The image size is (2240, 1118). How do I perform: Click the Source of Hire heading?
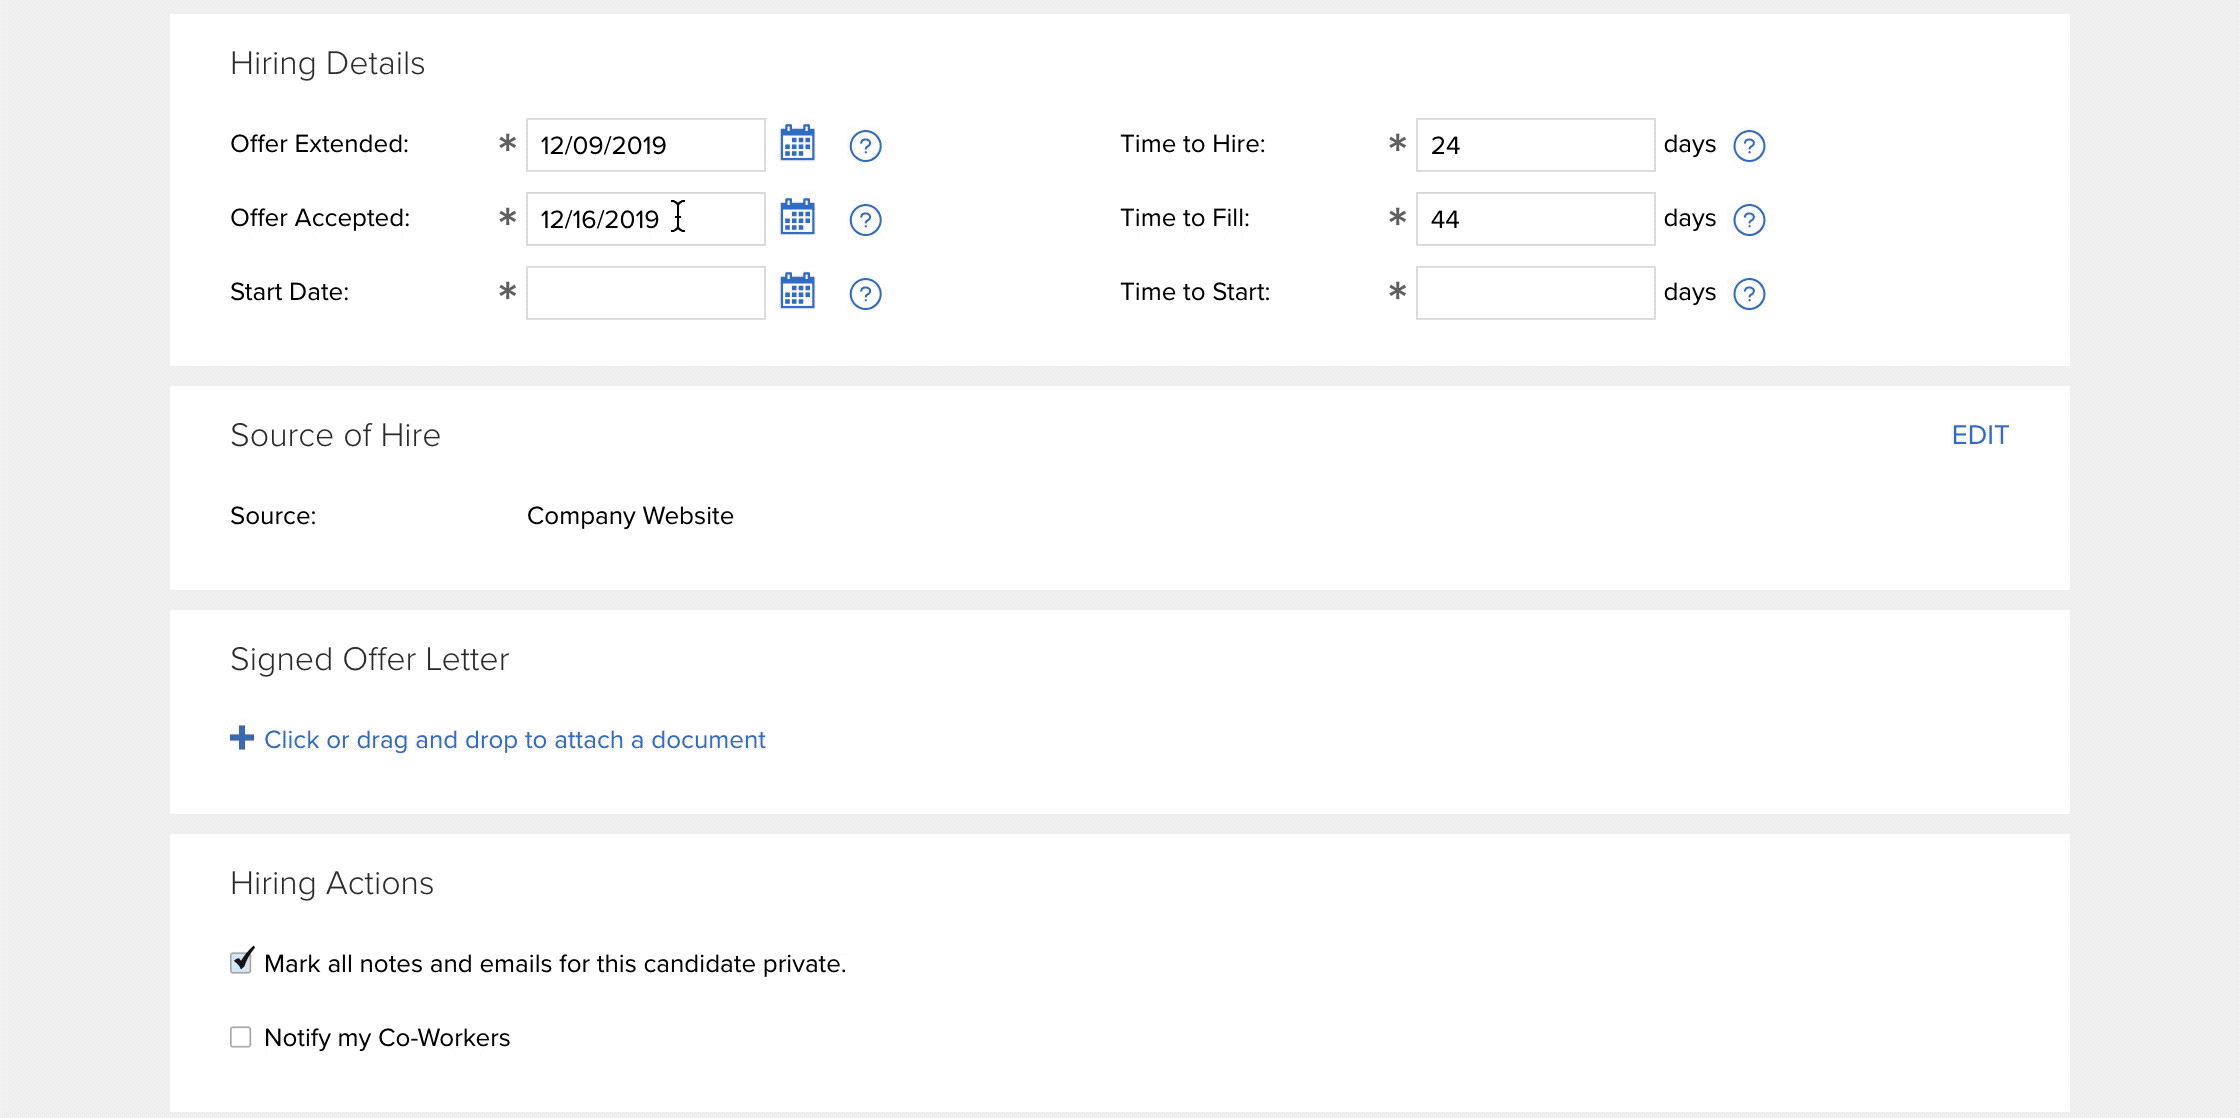pos(335,436)
